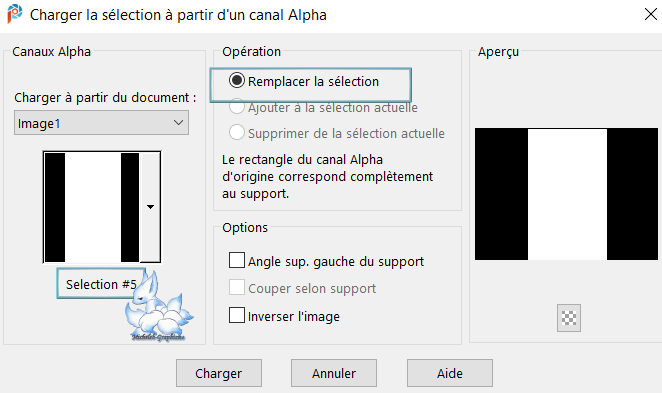Image resolution: width=662 pixels, height=393 pixels.
Task: Open help with the Aide button
Action: [x=450, y=373]
